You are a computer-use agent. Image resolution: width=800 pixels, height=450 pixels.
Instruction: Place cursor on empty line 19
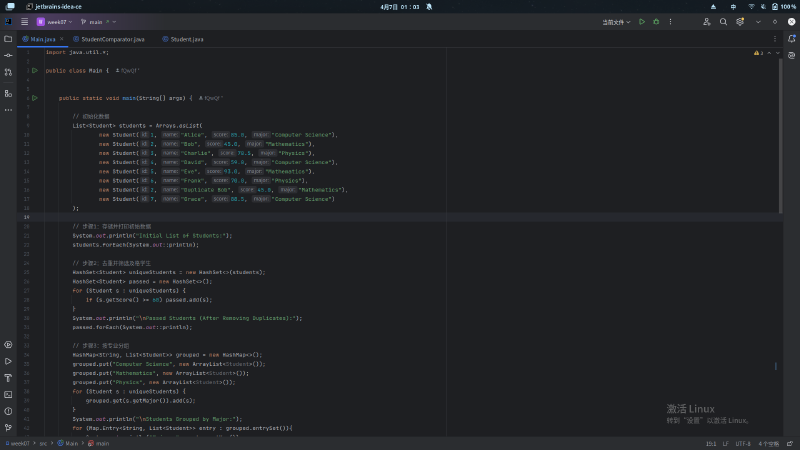click(x=413, y=217)
